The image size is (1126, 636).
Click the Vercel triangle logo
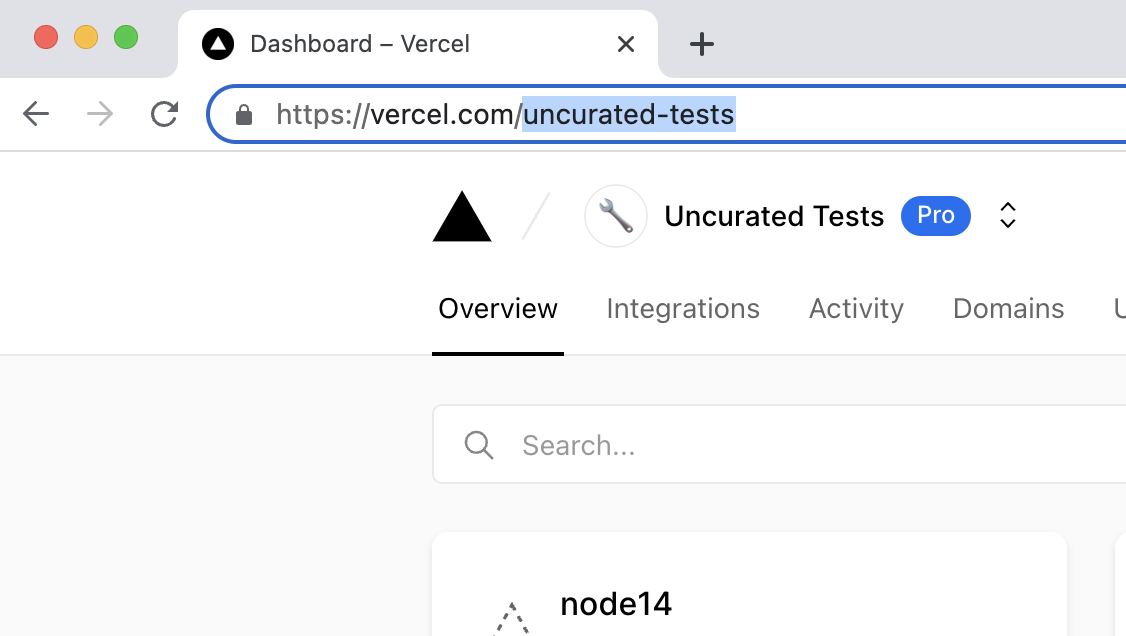pos(461,217)
